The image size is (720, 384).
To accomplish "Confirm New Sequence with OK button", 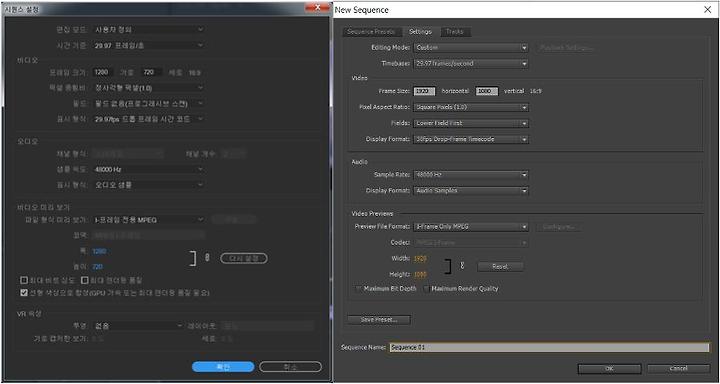I will (609, 368).
